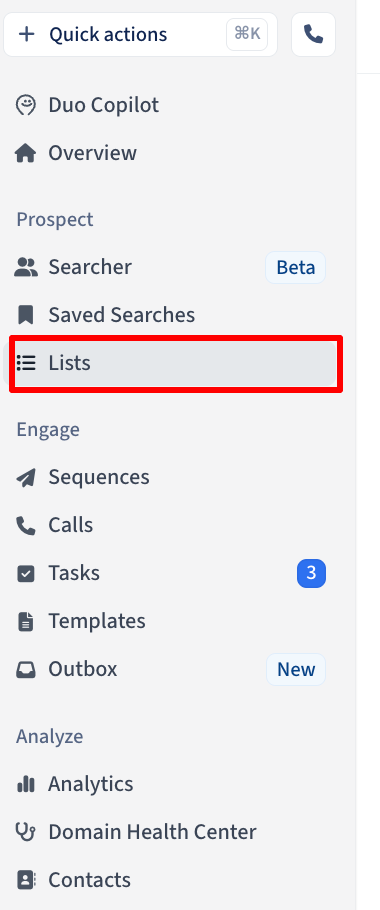Click the Duo Copilot label

point(104,106)
